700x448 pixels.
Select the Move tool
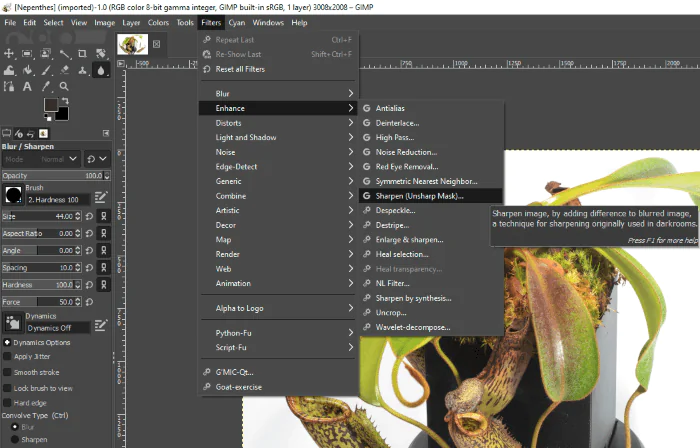(8, 54)
